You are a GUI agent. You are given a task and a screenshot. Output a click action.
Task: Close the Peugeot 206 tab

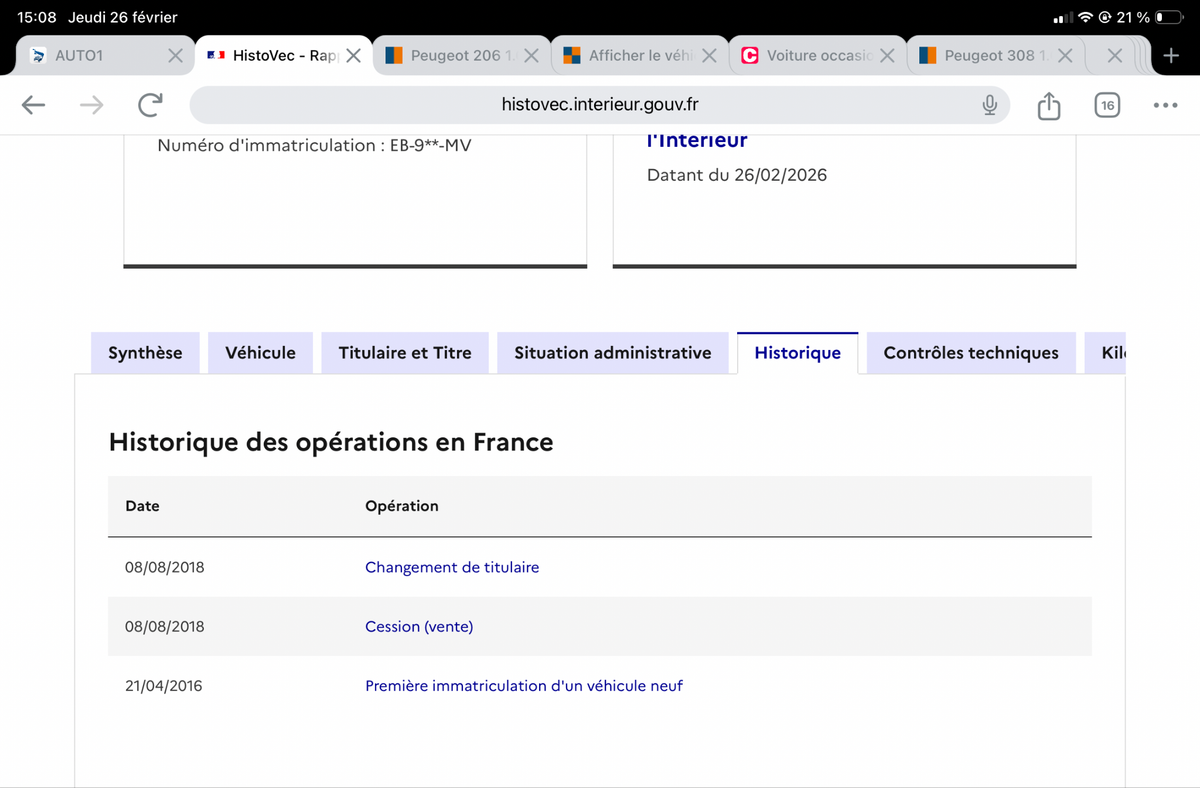tap(532, 56)
